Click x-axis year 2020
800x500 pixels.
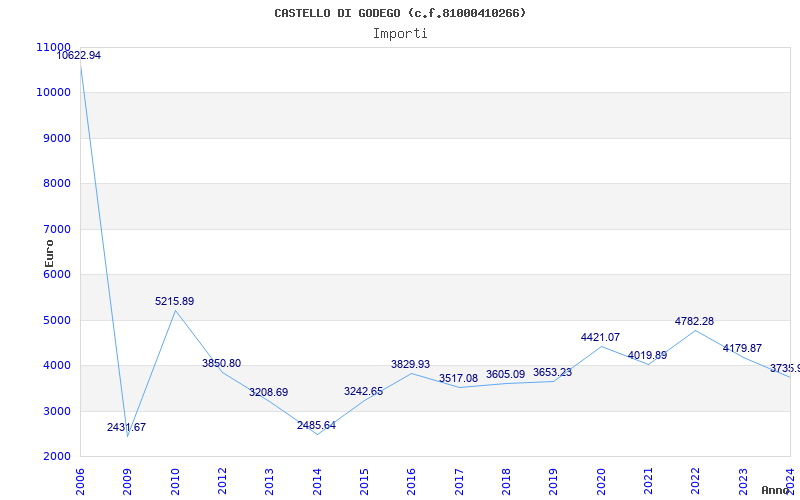pos(601,481)
